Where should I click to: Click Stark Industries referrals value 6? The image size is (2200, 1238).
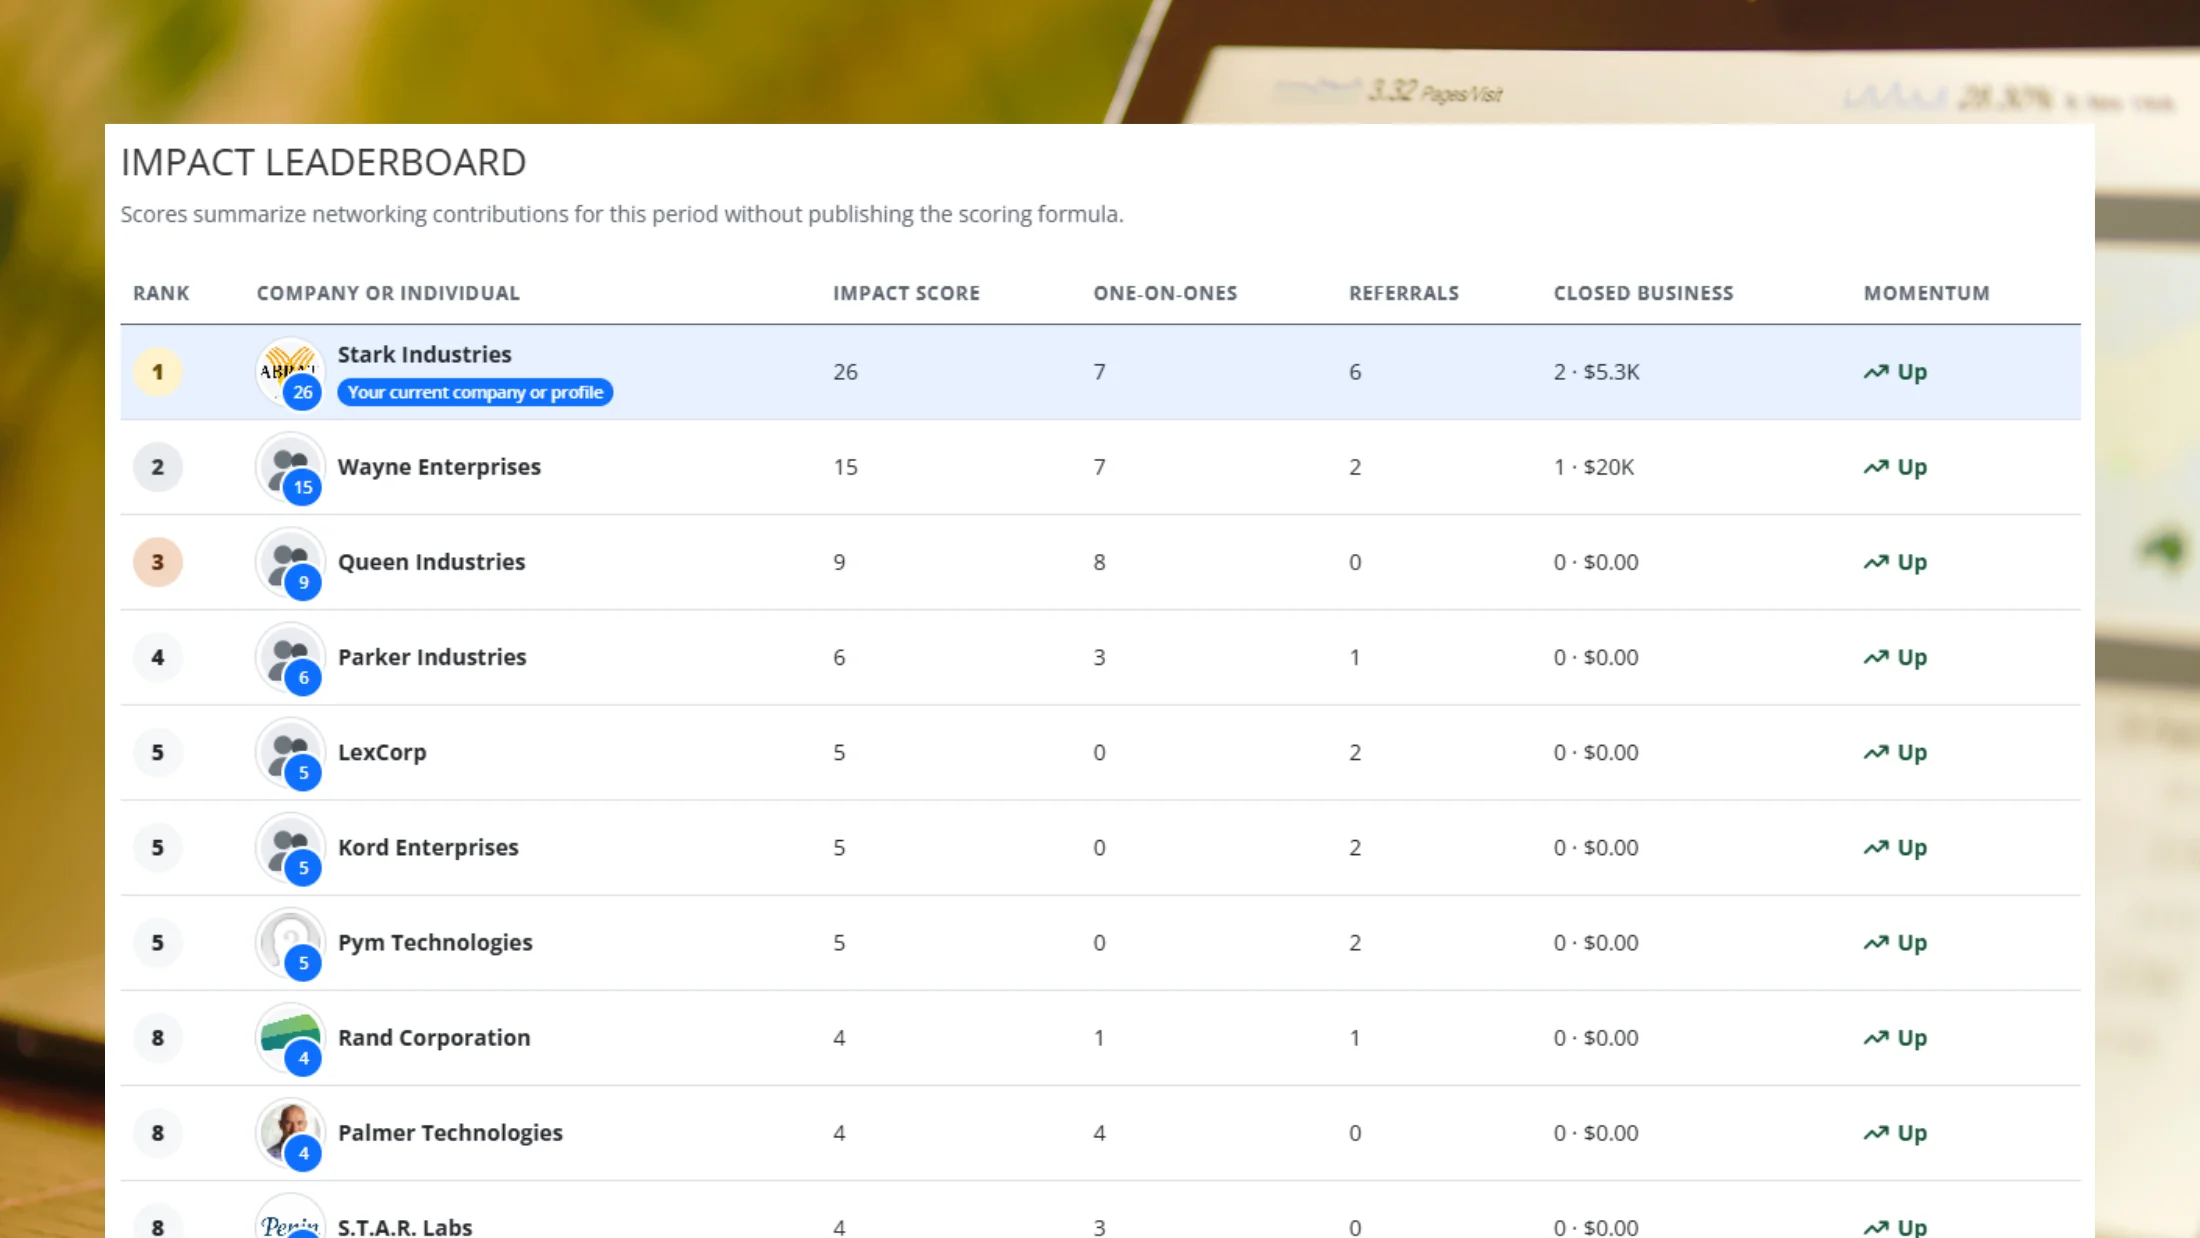click(1355, 372)
